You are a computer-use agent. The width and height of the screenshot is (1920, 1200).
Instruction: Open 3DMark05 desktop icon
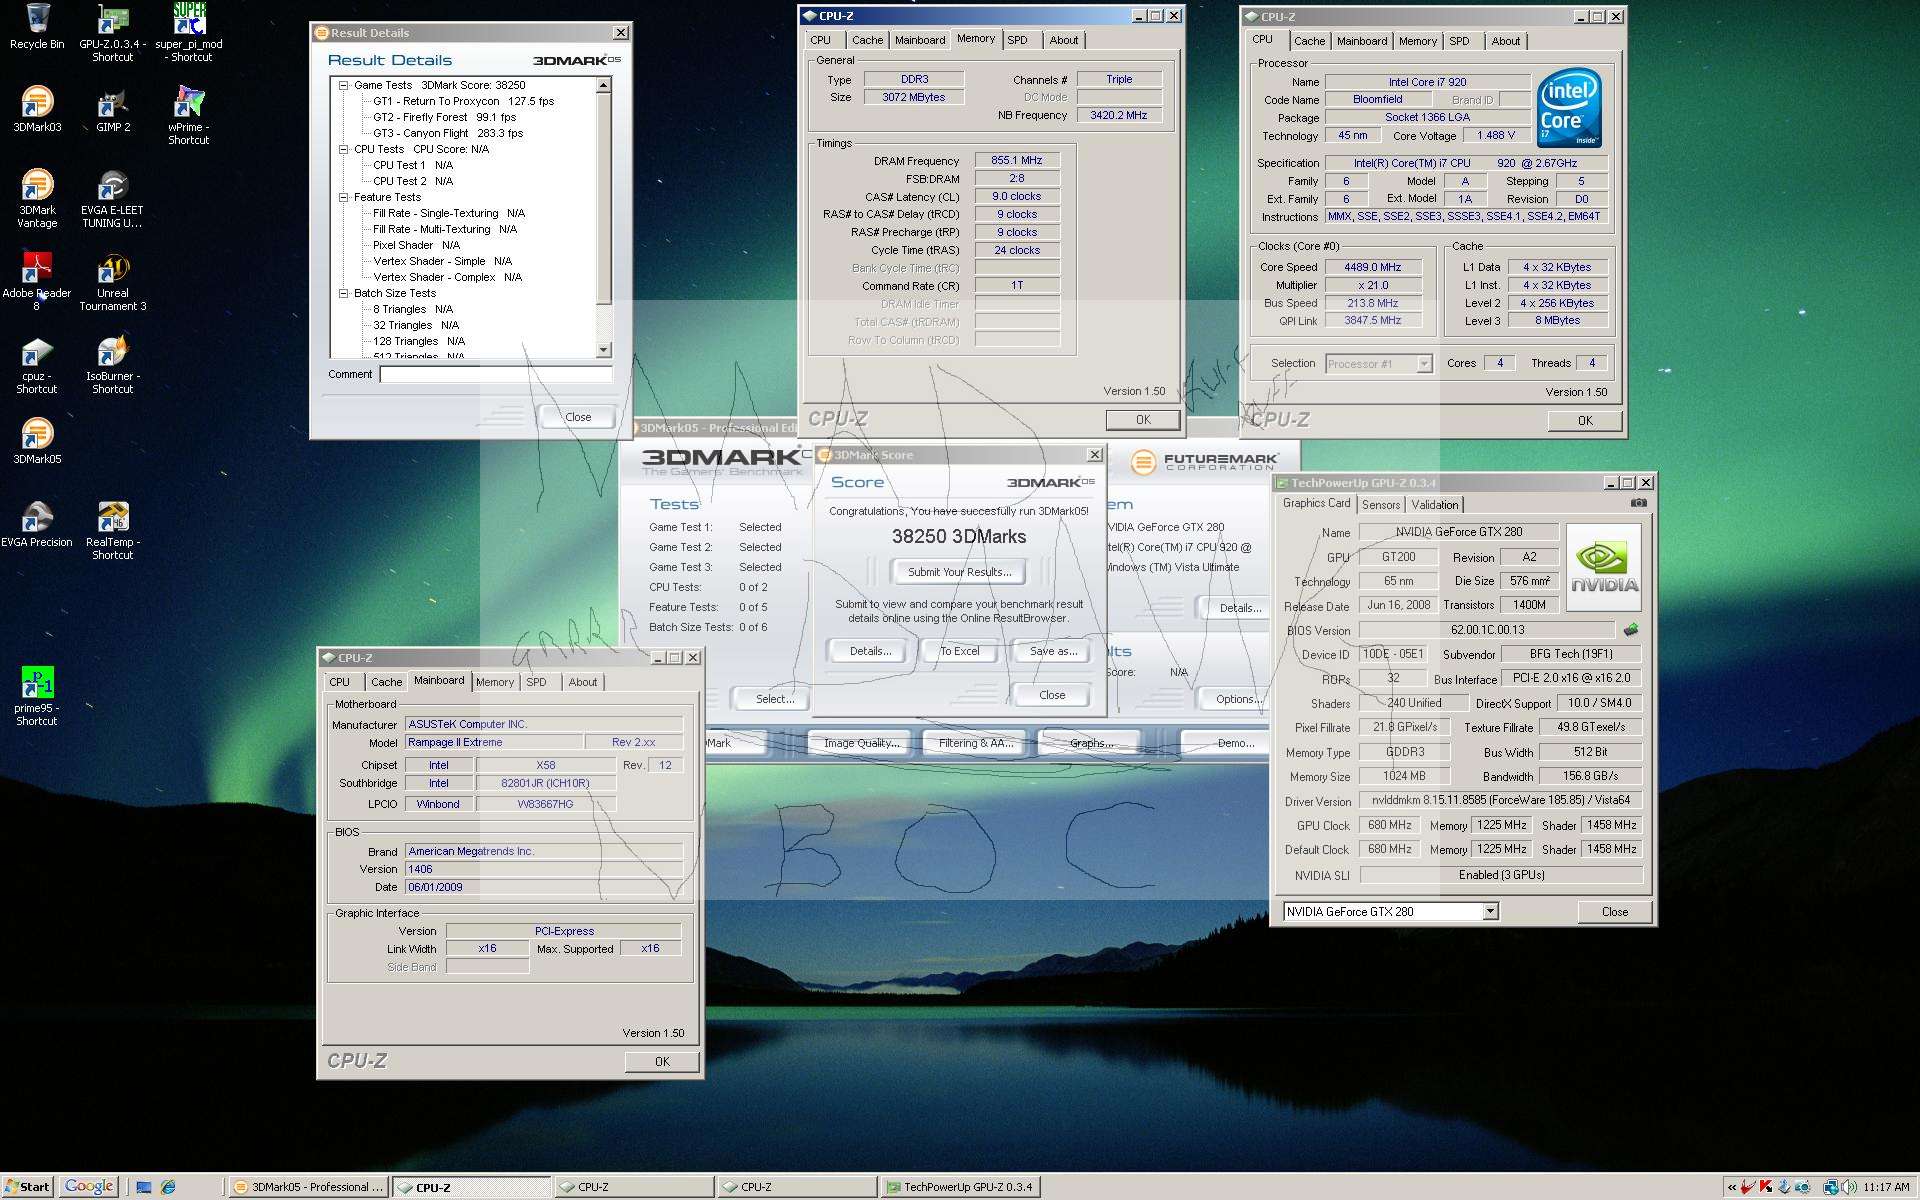point(37,442)
